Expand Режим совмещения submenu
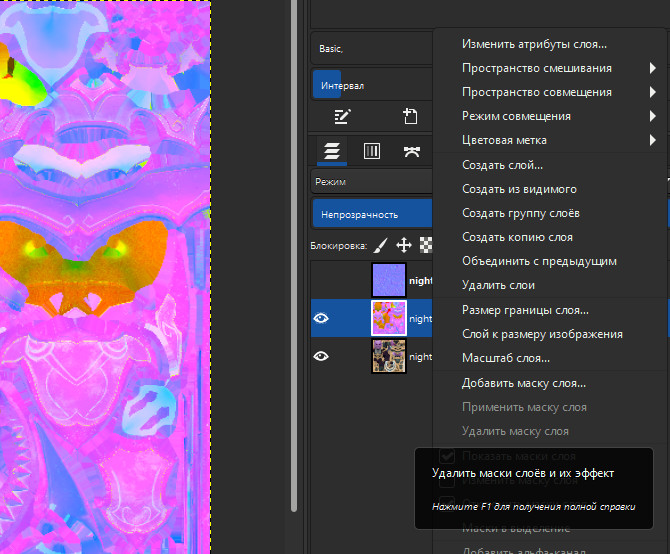The image size is (670, 554). [550, 116]
